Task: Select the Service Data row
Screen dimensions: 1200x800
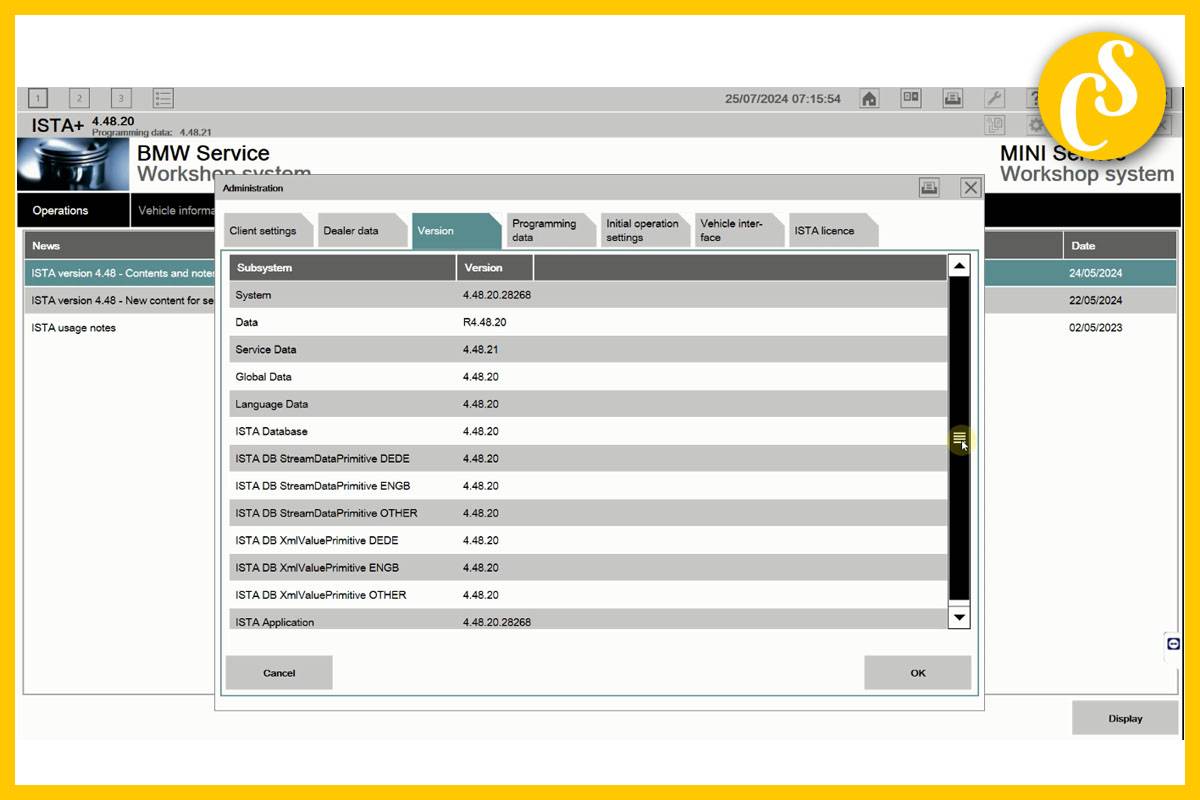Action: [588, 350]
